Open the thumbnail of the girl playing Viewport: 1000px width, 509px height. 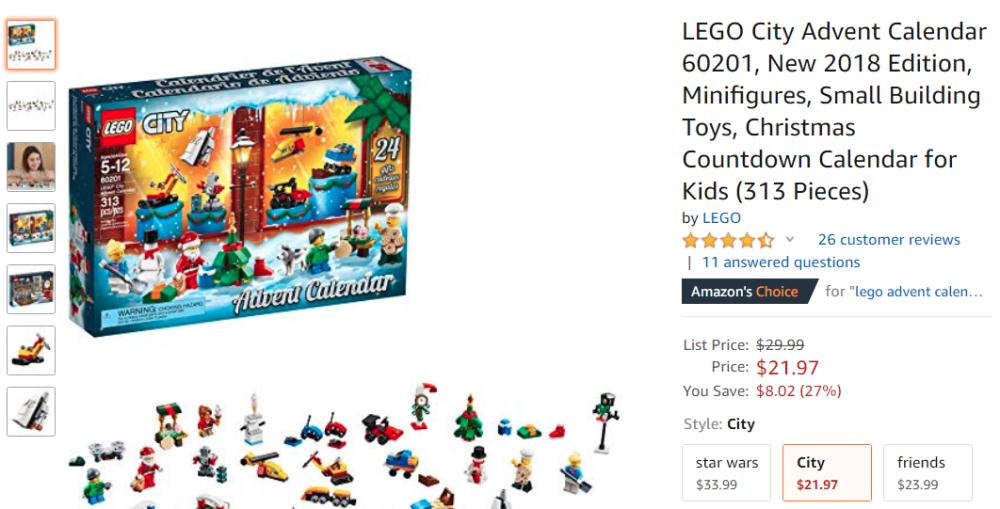(31, 167)
